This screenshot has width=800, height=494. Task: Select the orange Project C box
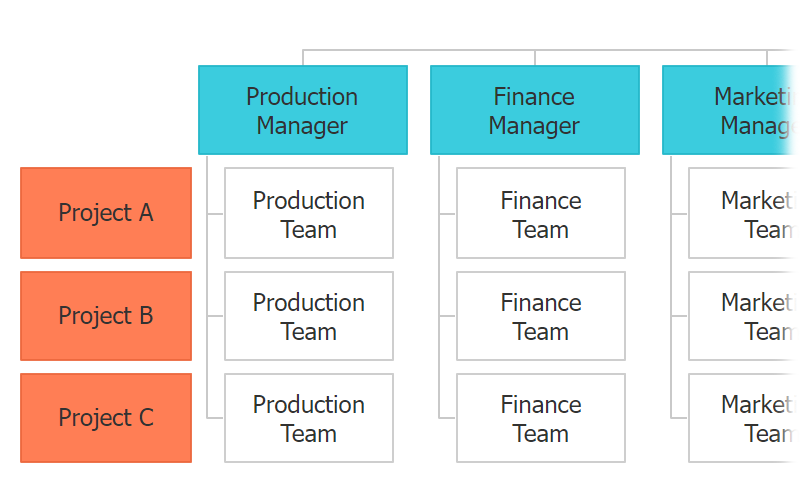click(106, 418)
